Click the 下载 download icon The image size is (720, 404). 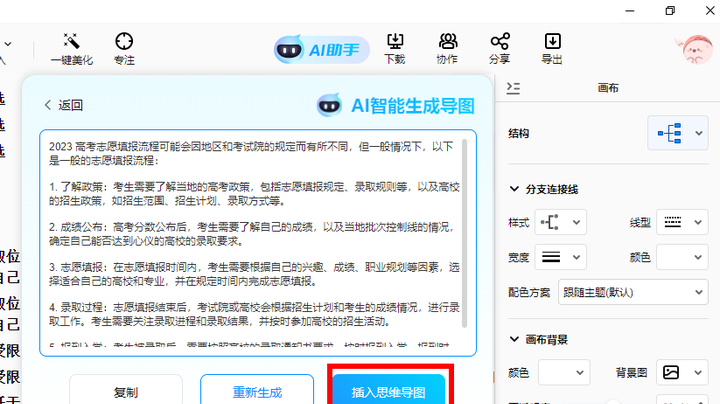(395, 41)
